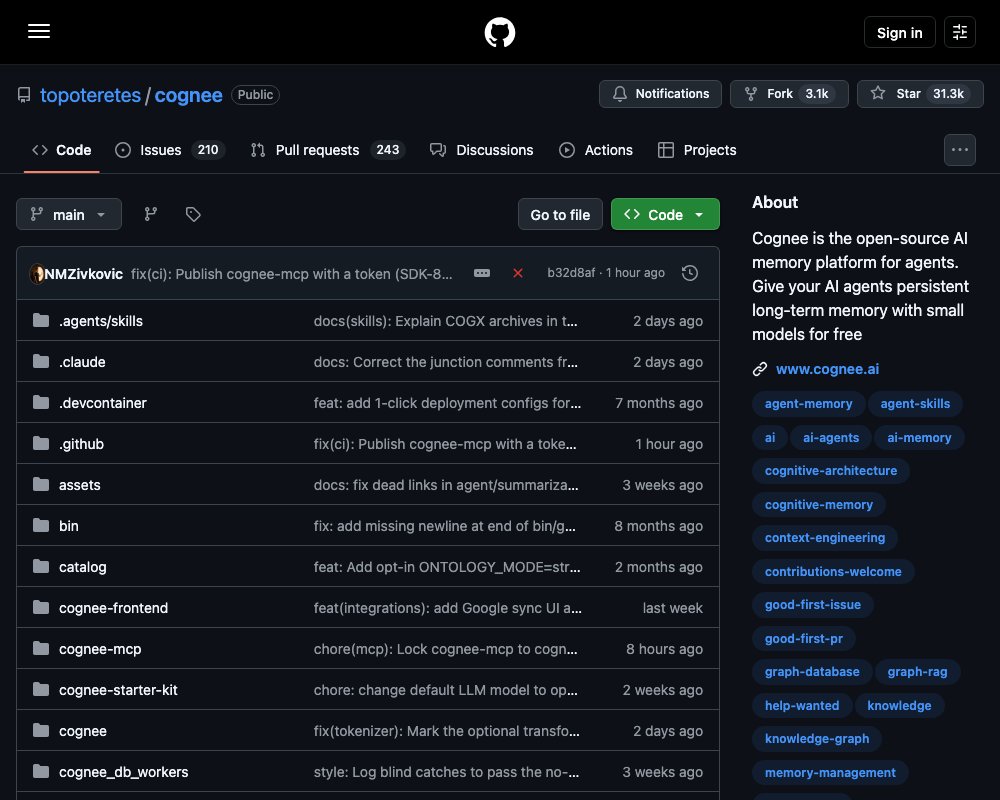Visit the www.cognee.ai website link
The height and width of the screenshot is (800, 1000).
click(x=827, y=369)
